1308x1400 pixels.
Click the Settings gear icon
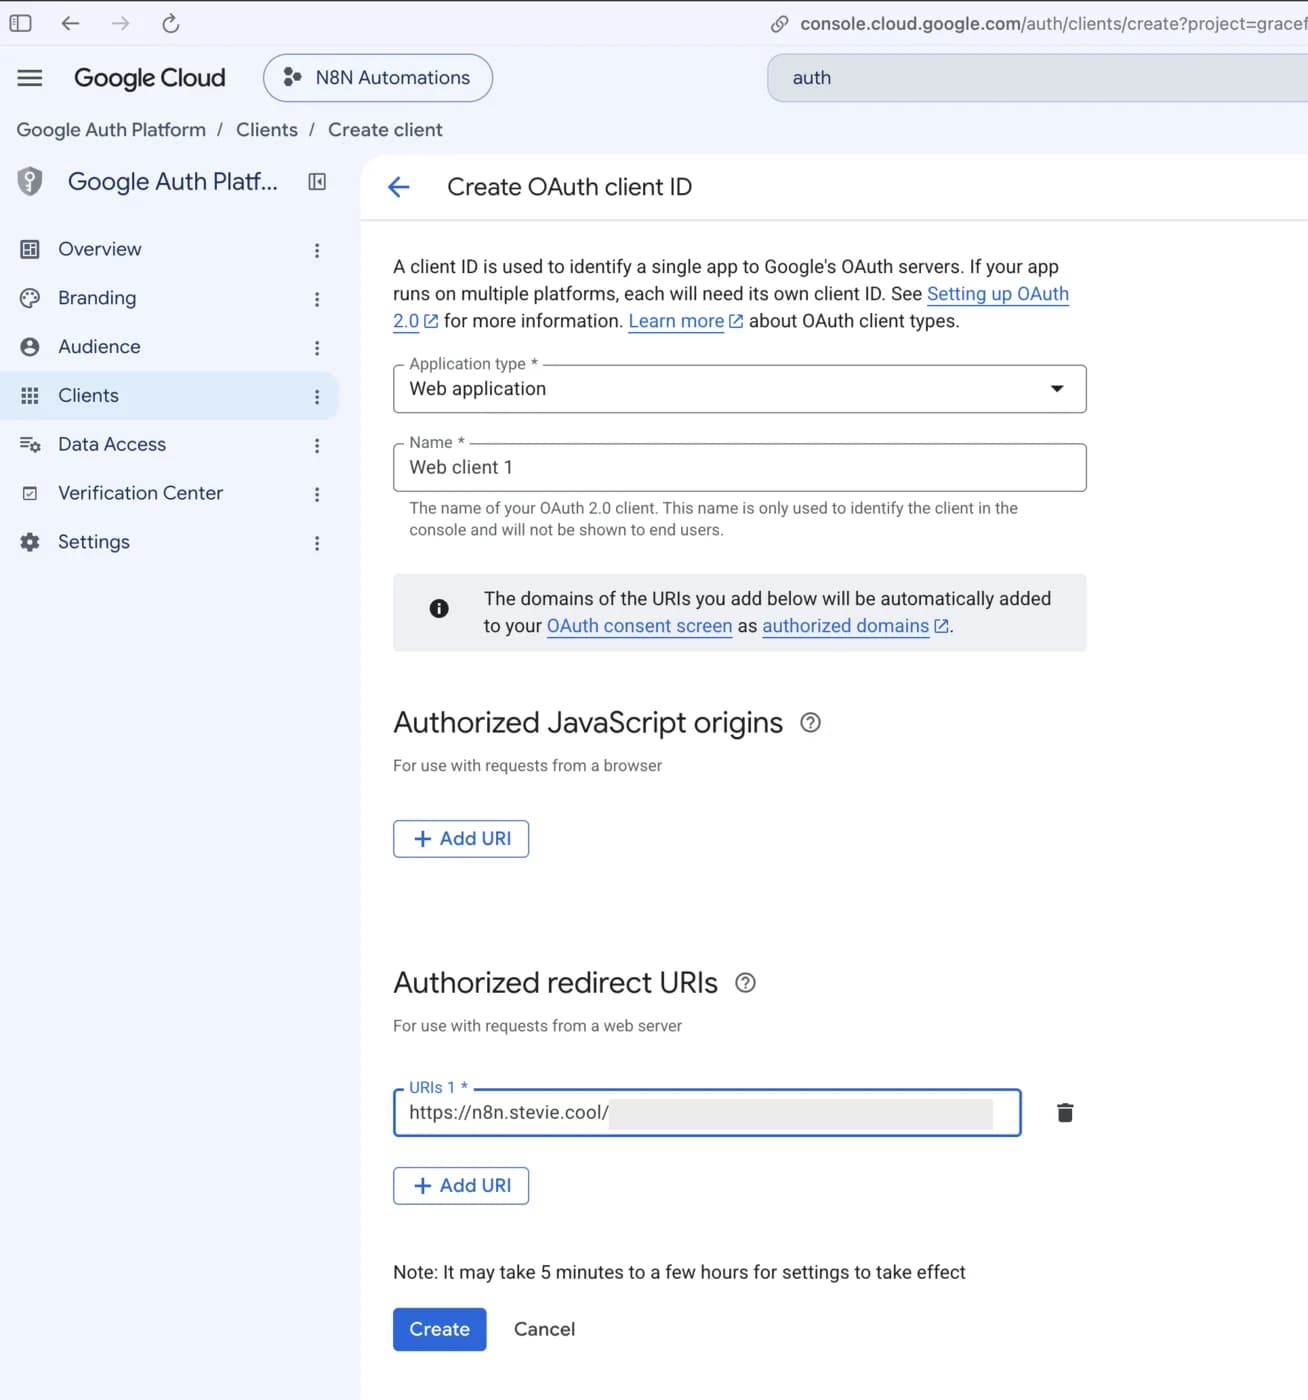click(30, 542)
